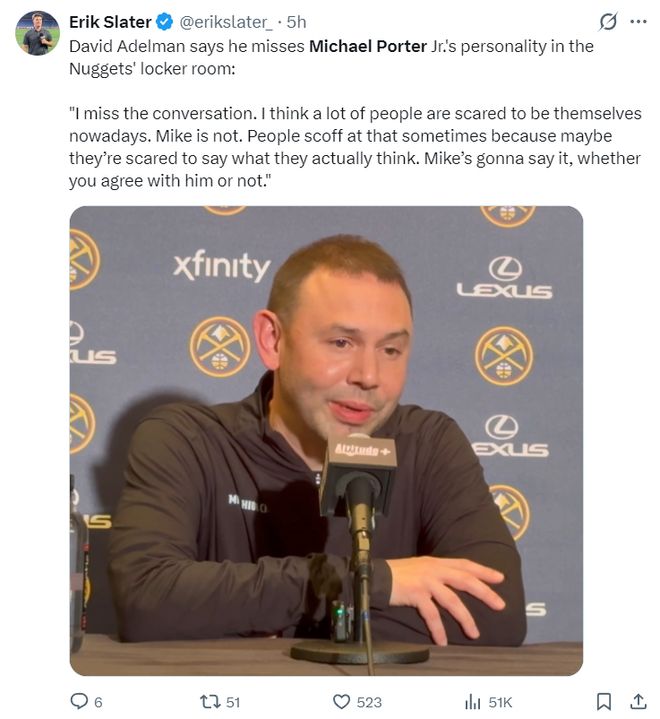Click the reply speech bubble icon
Viewport: 660px width, 719px height.
(x=79, y=702)
